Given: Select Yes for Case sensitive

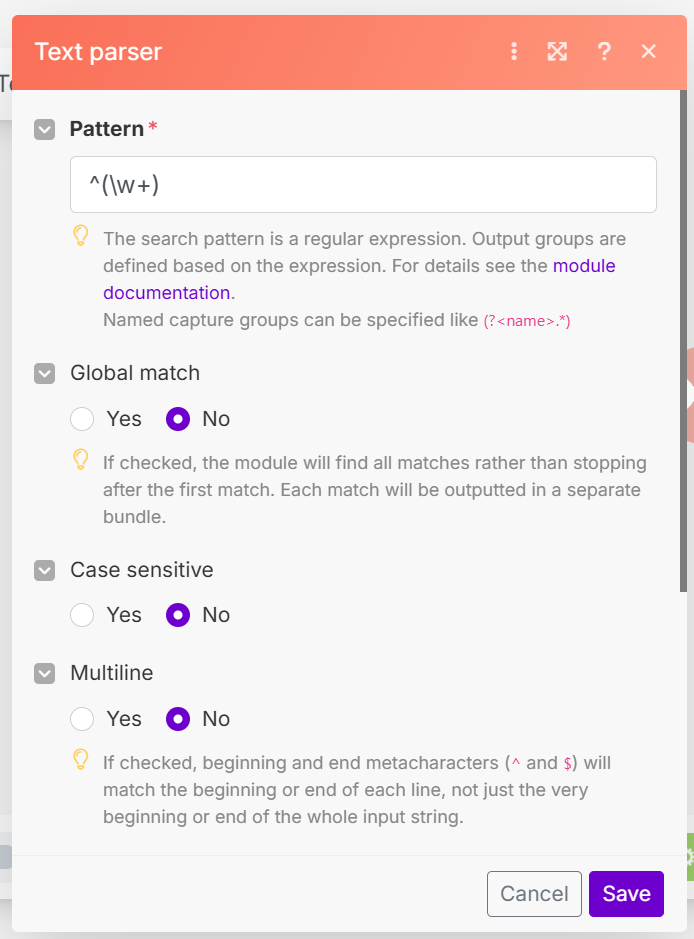Looking at the screenshot, I should [x=82, y=615].
